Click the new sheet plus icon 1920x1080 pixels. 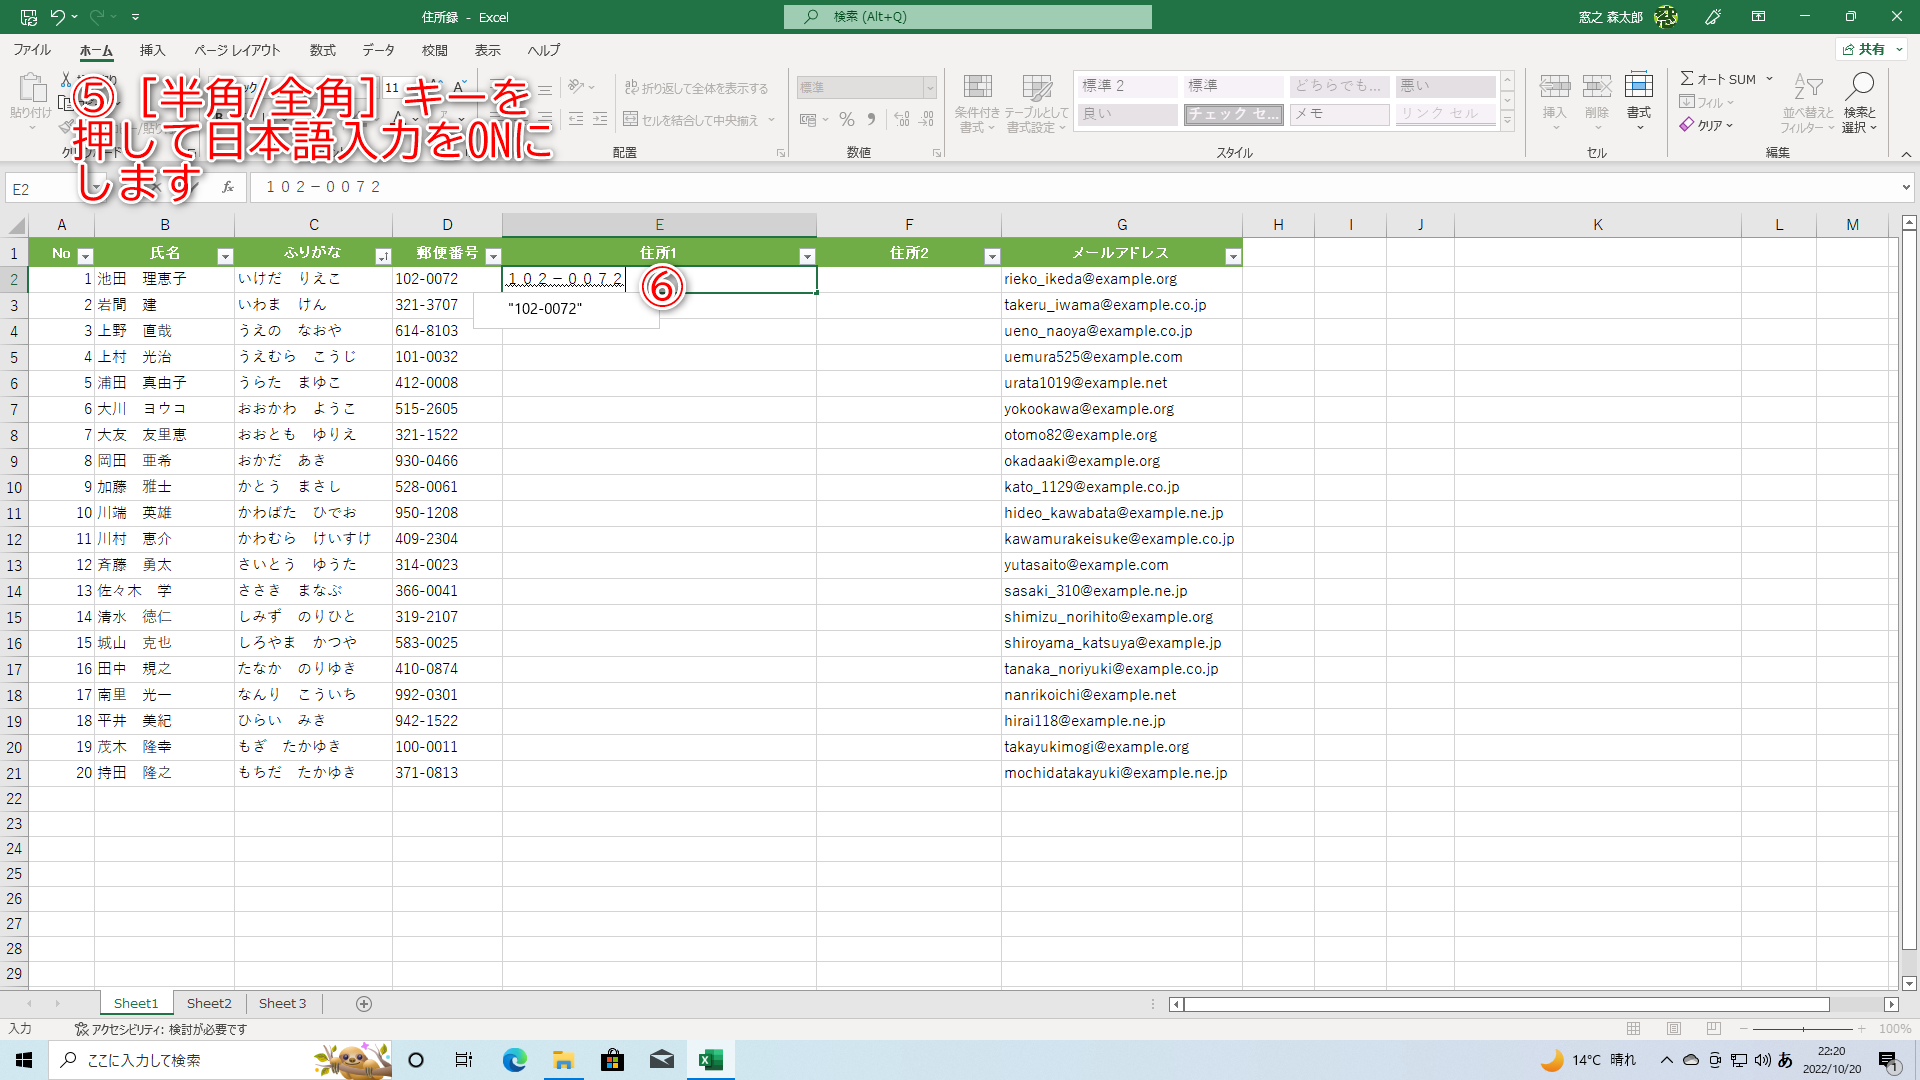point(364,1004)
